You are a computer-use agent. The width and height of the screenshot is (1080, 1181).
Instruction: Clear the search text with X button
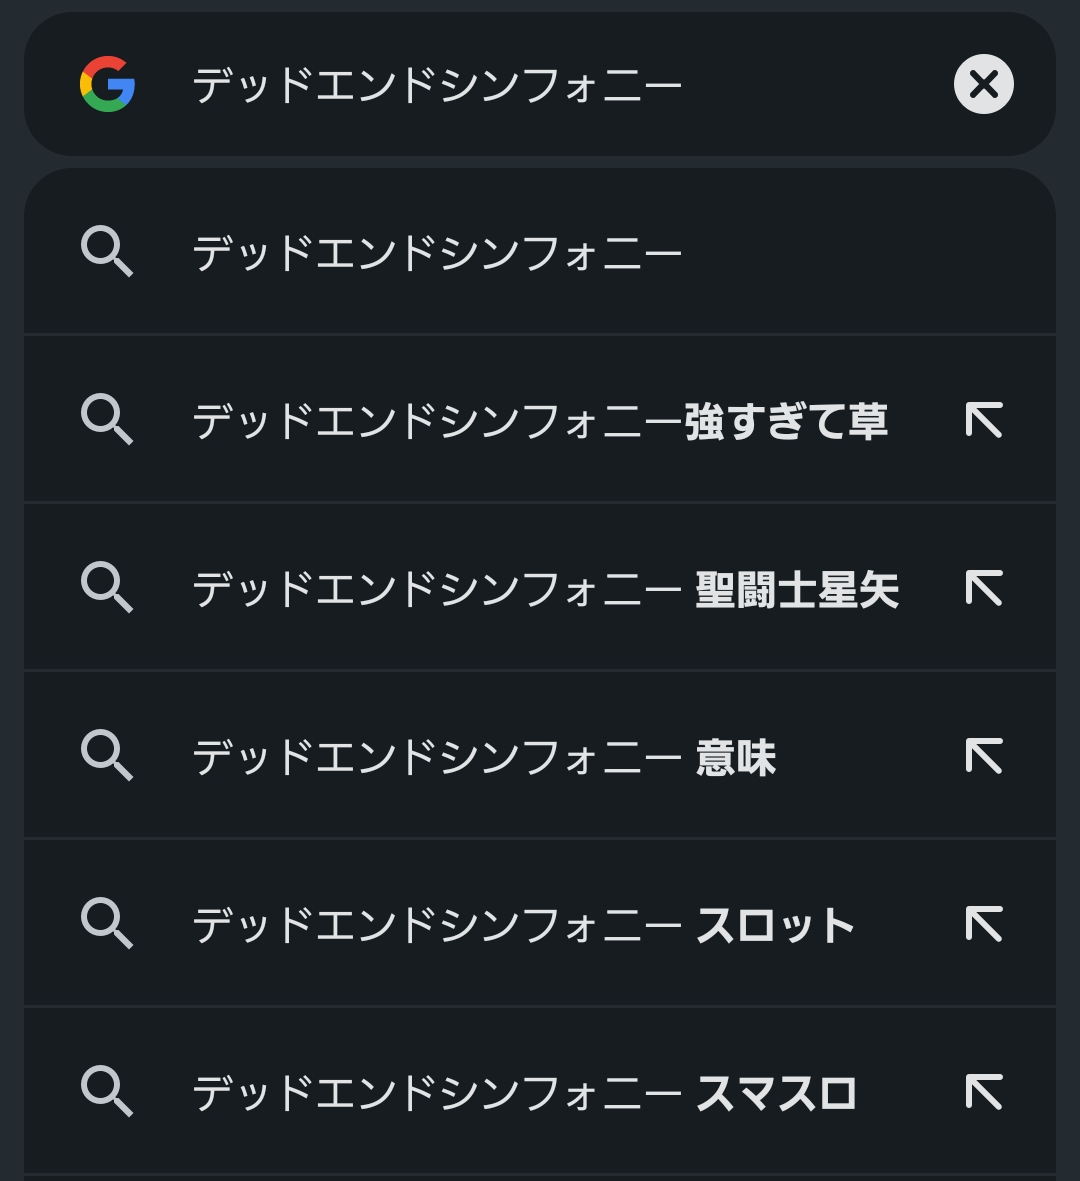(x=983, y=84)
